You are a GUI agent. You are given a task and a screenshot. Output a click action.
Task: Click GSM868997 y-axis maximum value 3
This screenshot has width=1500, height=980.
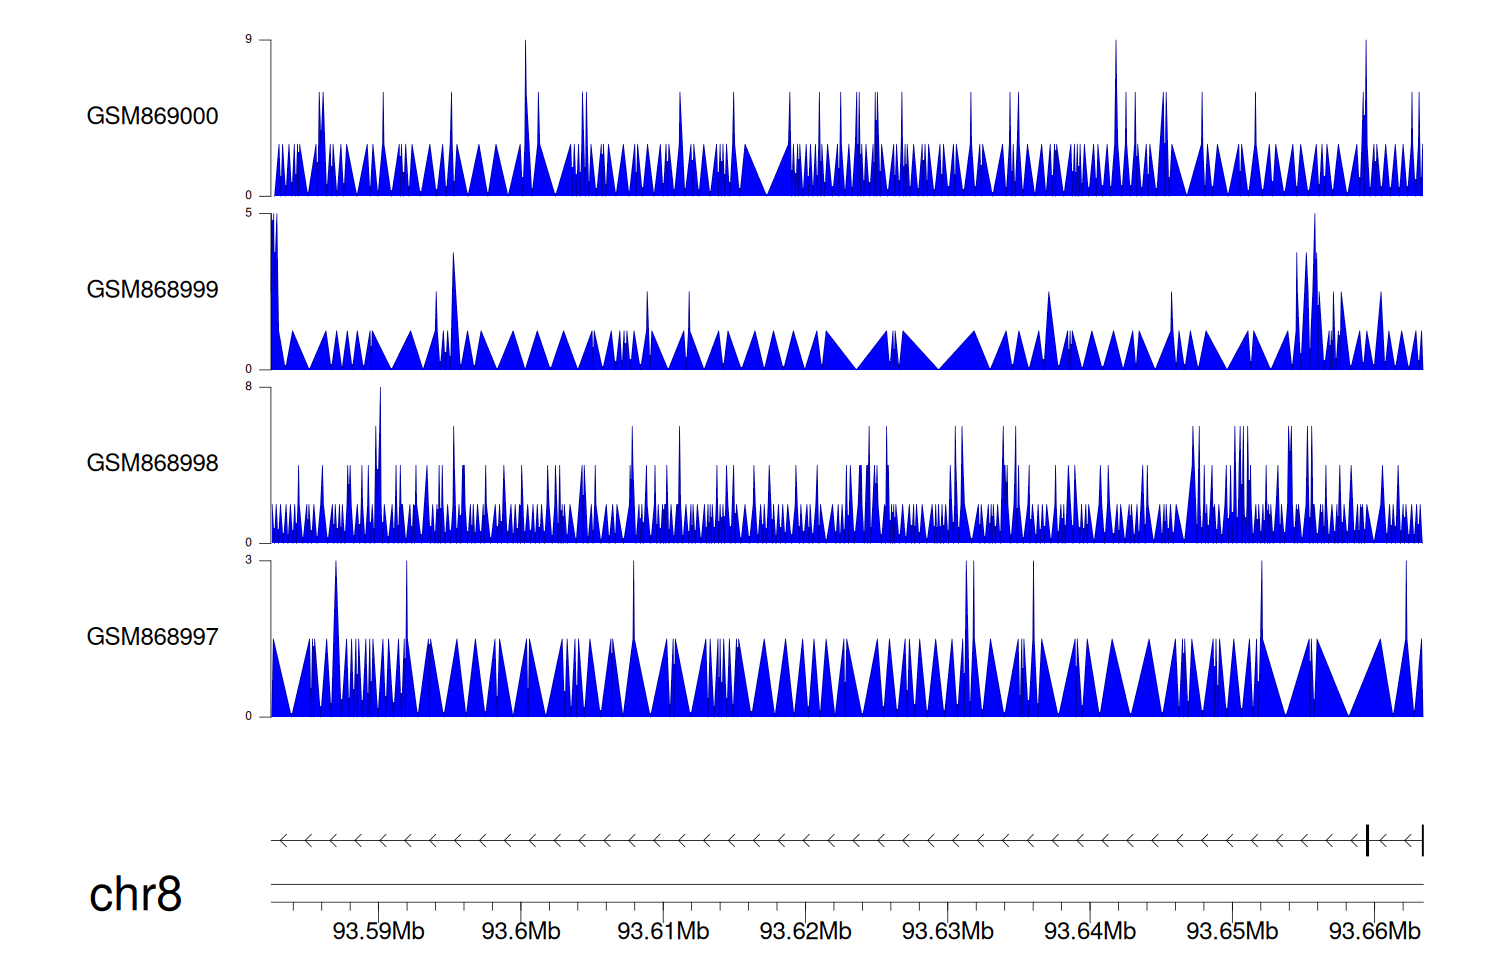click(x=249, y=560)
